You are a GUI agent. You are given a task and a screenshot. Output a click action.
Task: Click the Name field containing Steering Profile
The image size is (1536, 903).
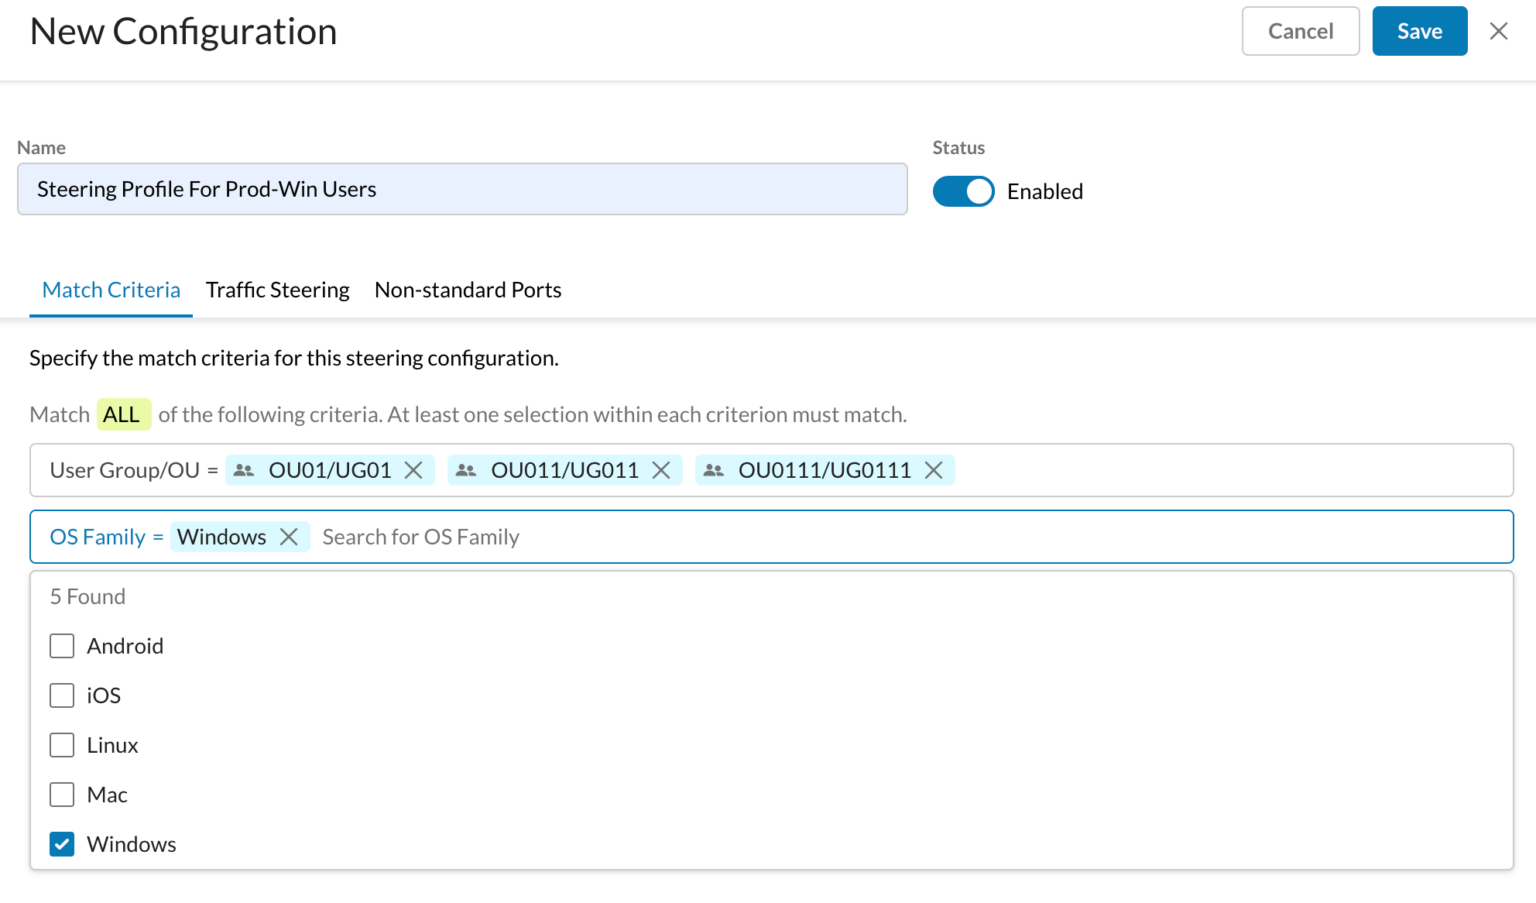coord(462,189)
